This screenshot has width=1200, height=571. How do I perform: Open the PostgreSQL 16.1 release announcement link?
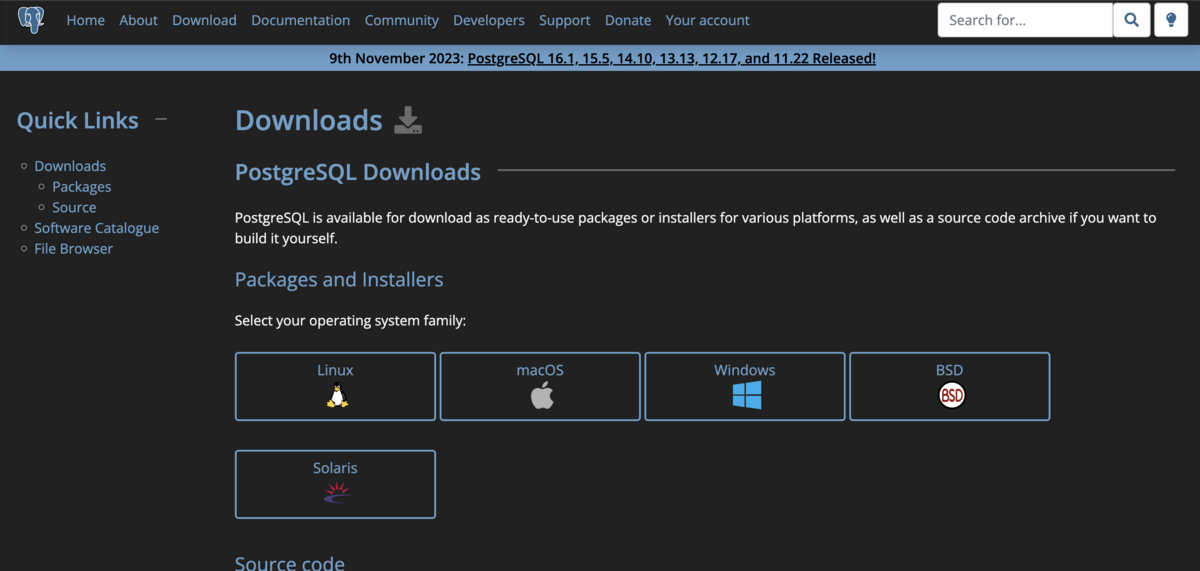pos(671,58)
